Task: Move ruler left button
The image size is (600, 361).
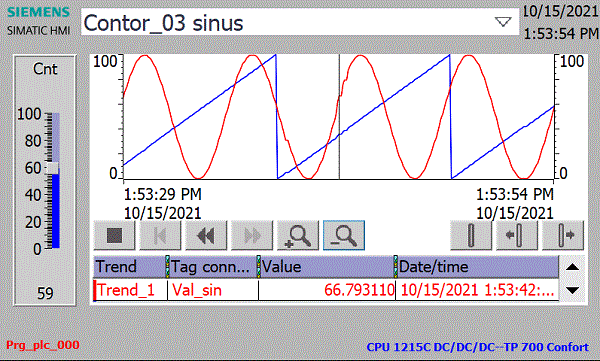Action: click(517, 235)
